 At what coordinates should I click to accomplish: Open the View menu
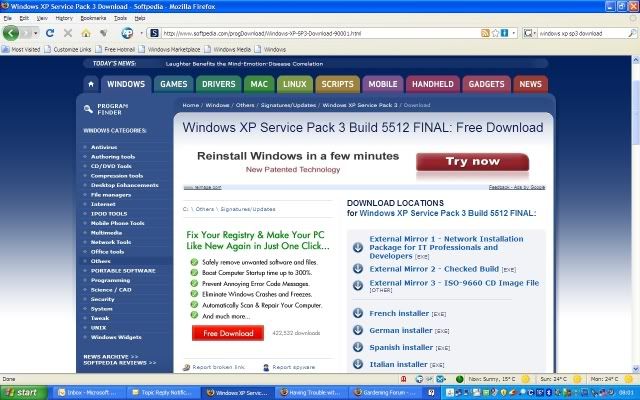[42, 18]
